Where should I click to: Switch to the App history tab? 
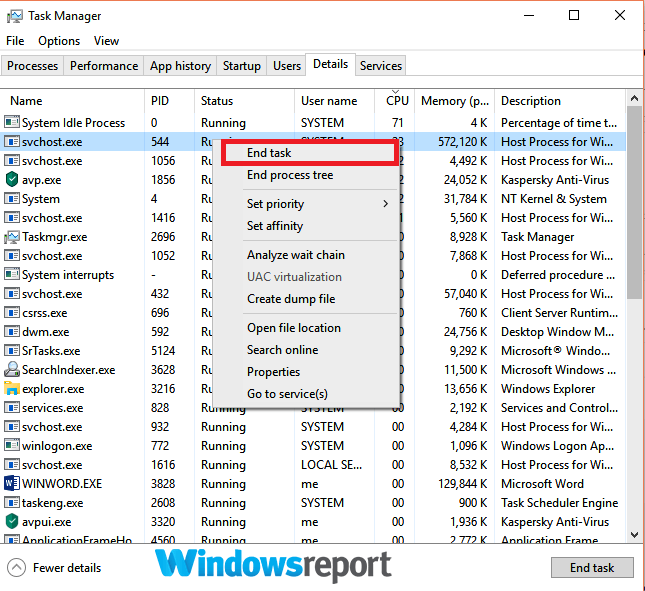pos(180,66)
